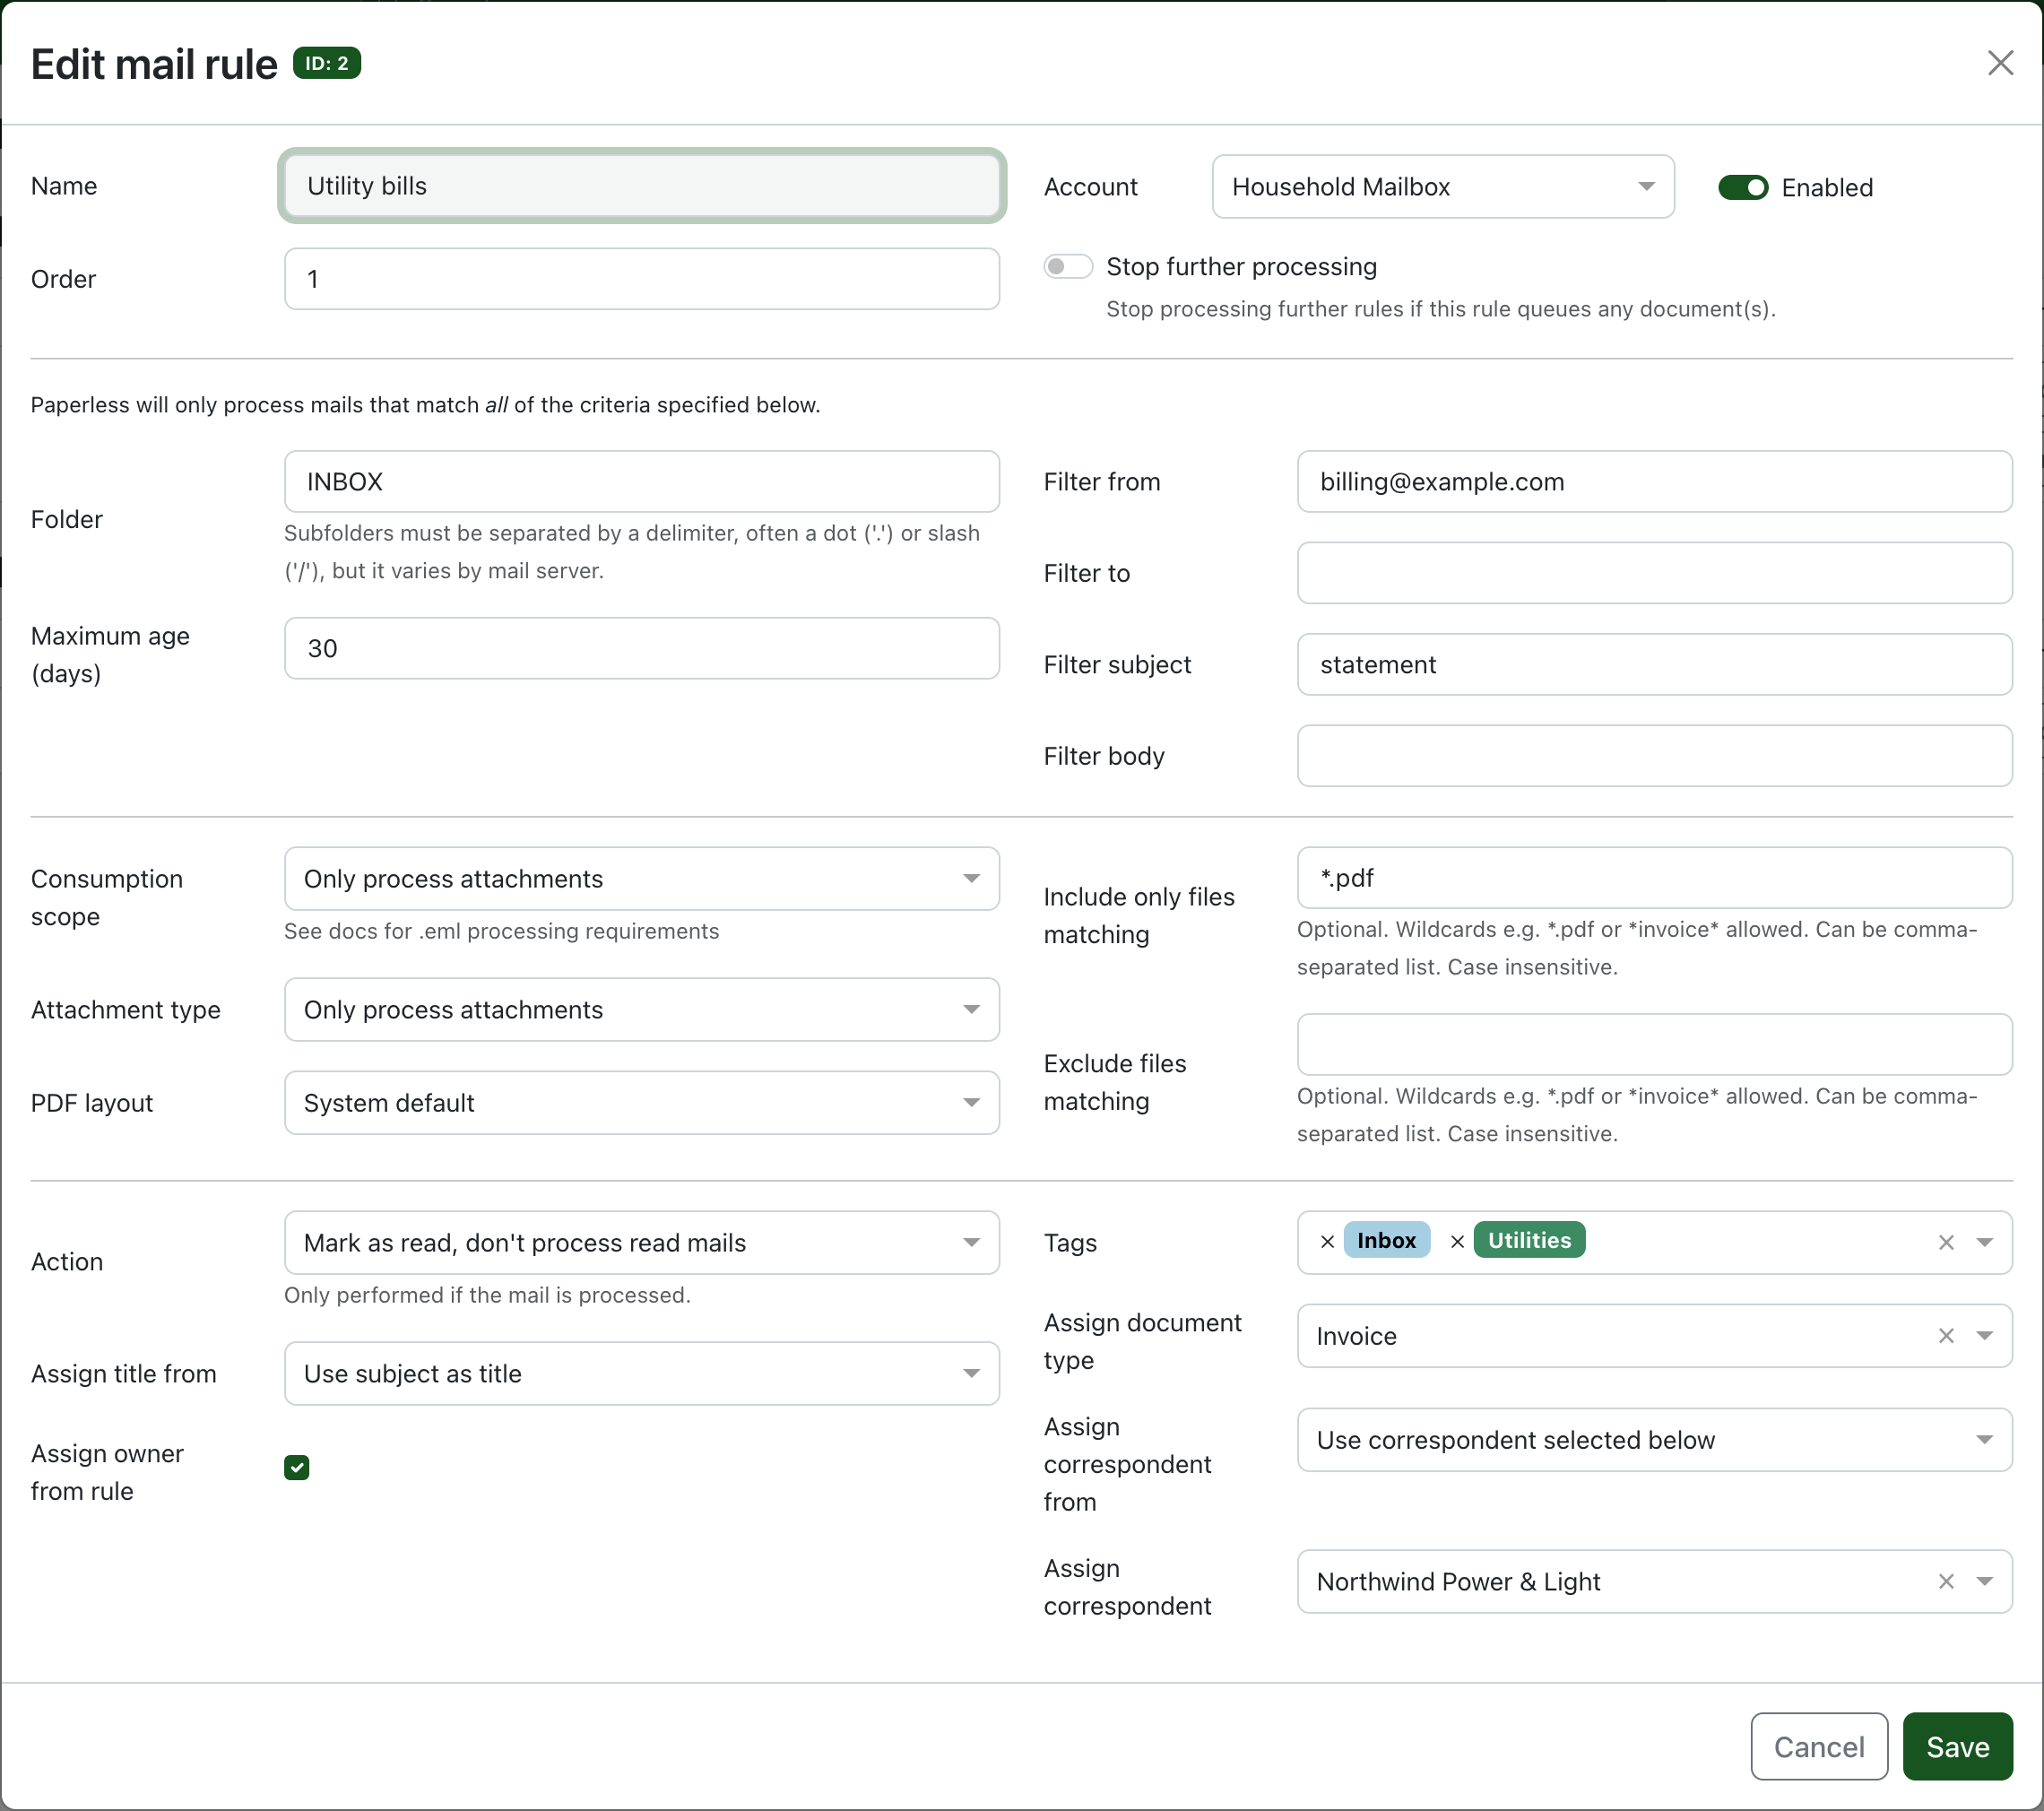Click the Filter from field
The height and width of the screenshot is (1811, 2044).
point(1654,481)
